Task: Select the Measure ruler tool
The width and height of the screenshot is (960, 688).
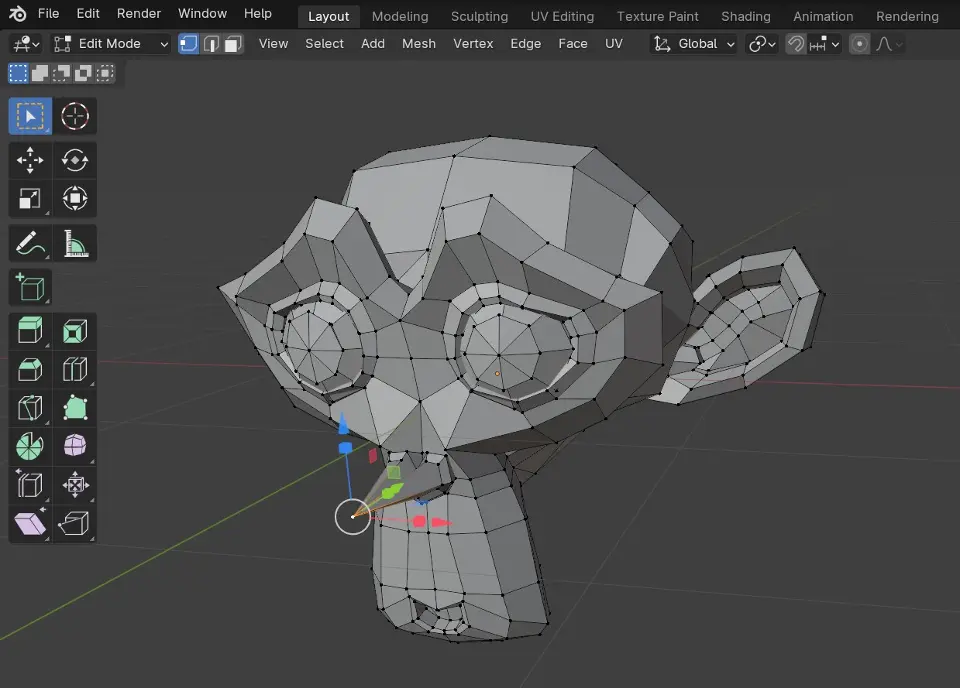Action: pyautogui.click(x=75, y=244)
